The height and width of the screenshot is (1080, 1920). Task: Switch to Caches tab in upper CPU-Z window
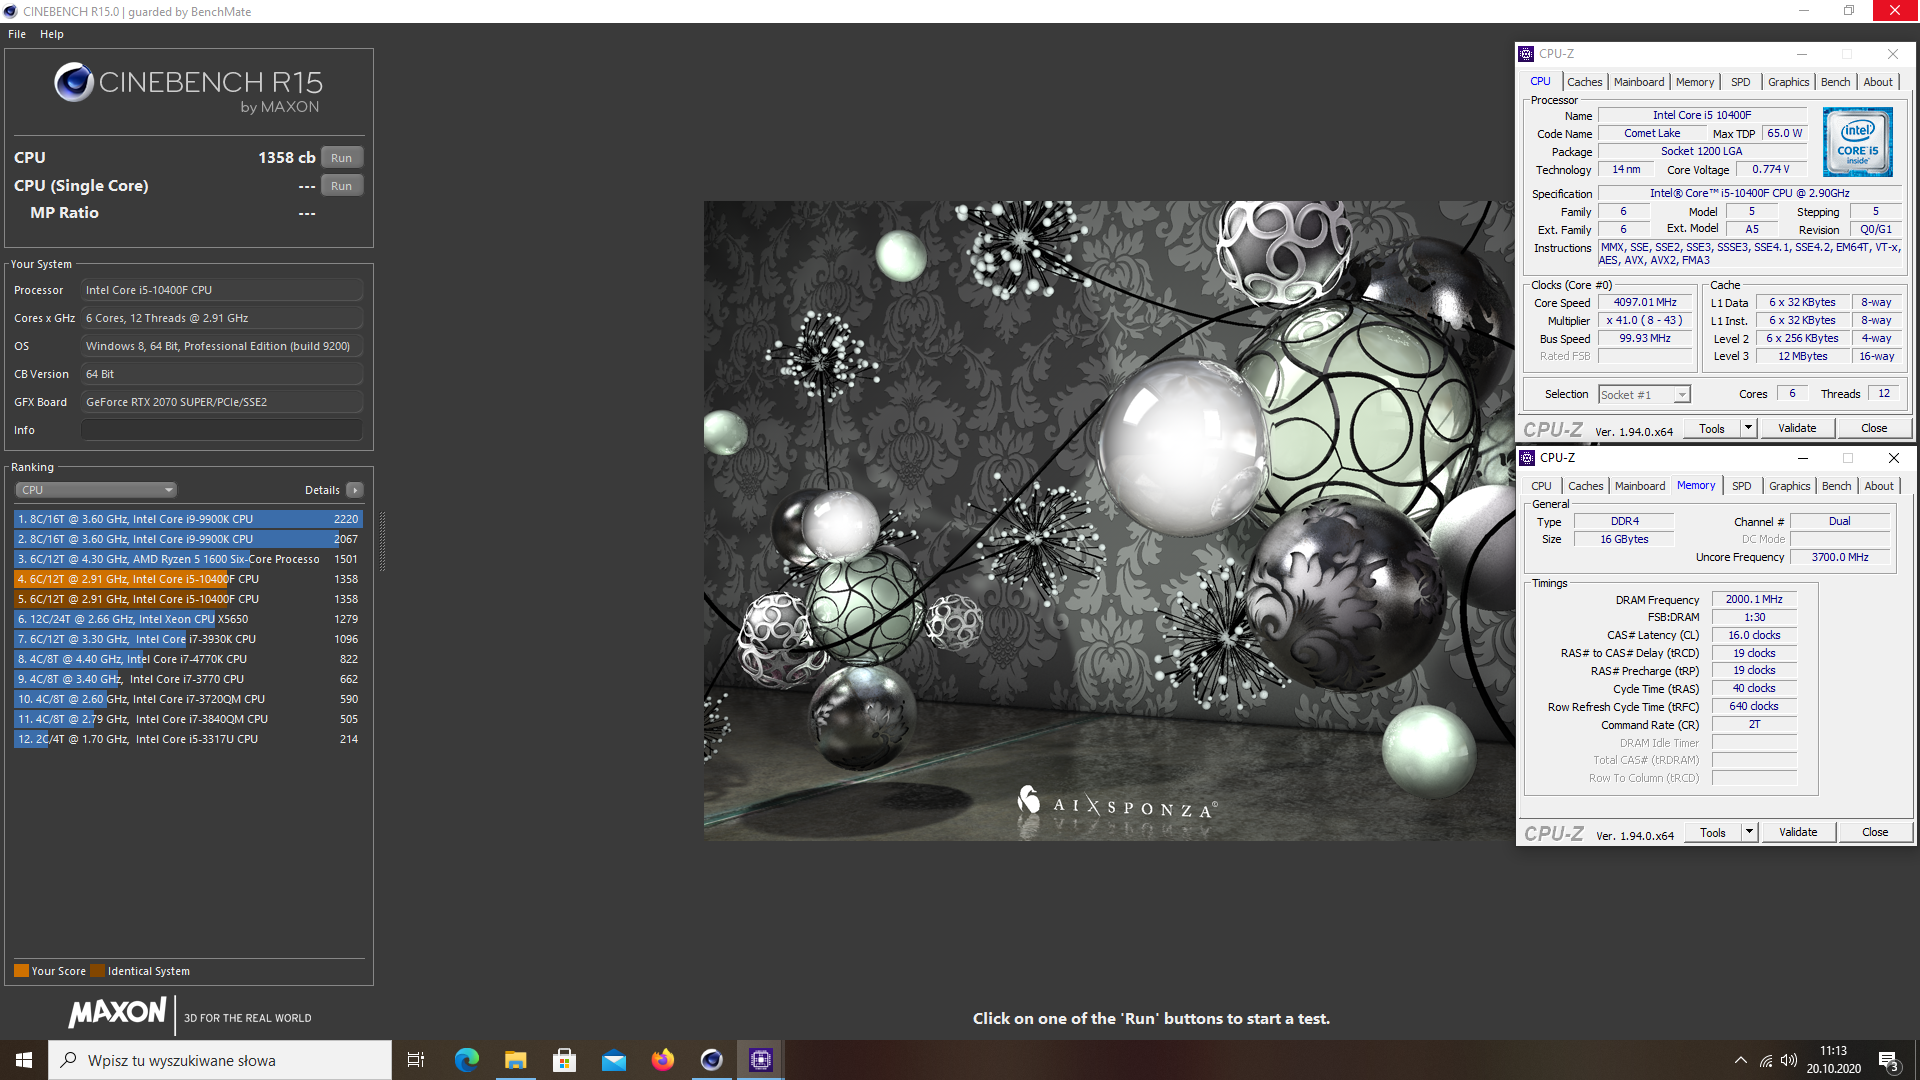pos(1584,82)
